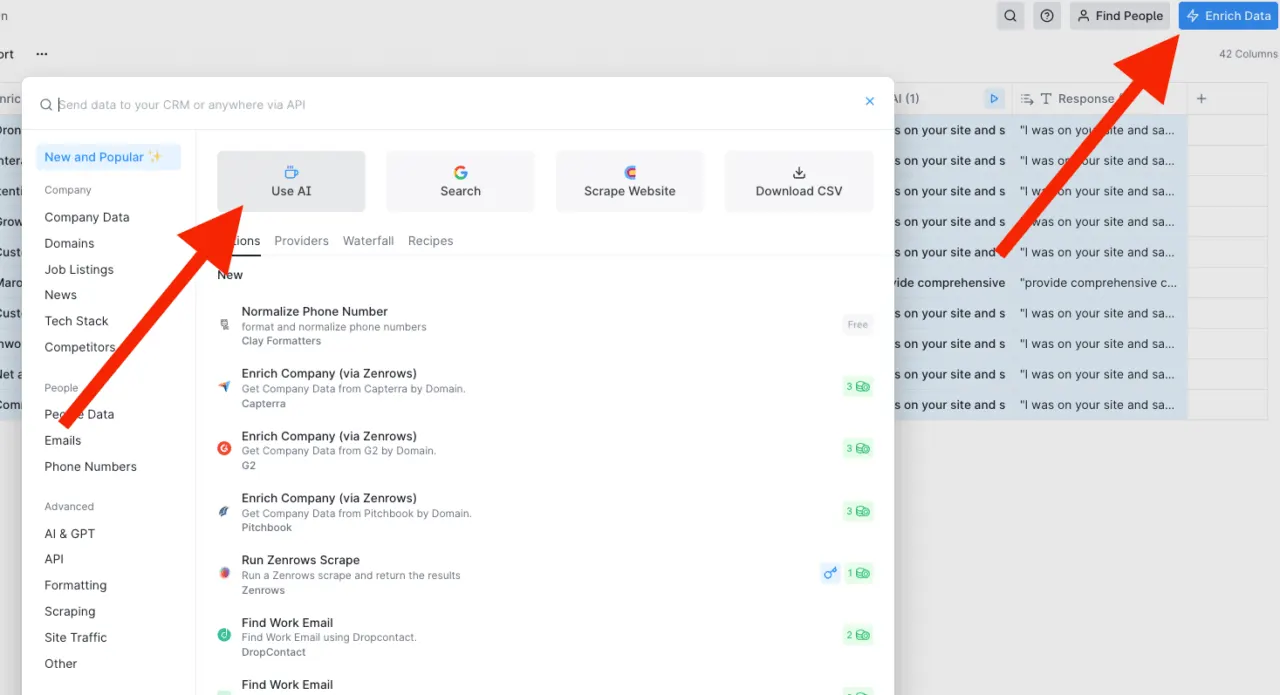Screen dimensions: 1280x695
Task: Open the API category
Action: point(54,559)
